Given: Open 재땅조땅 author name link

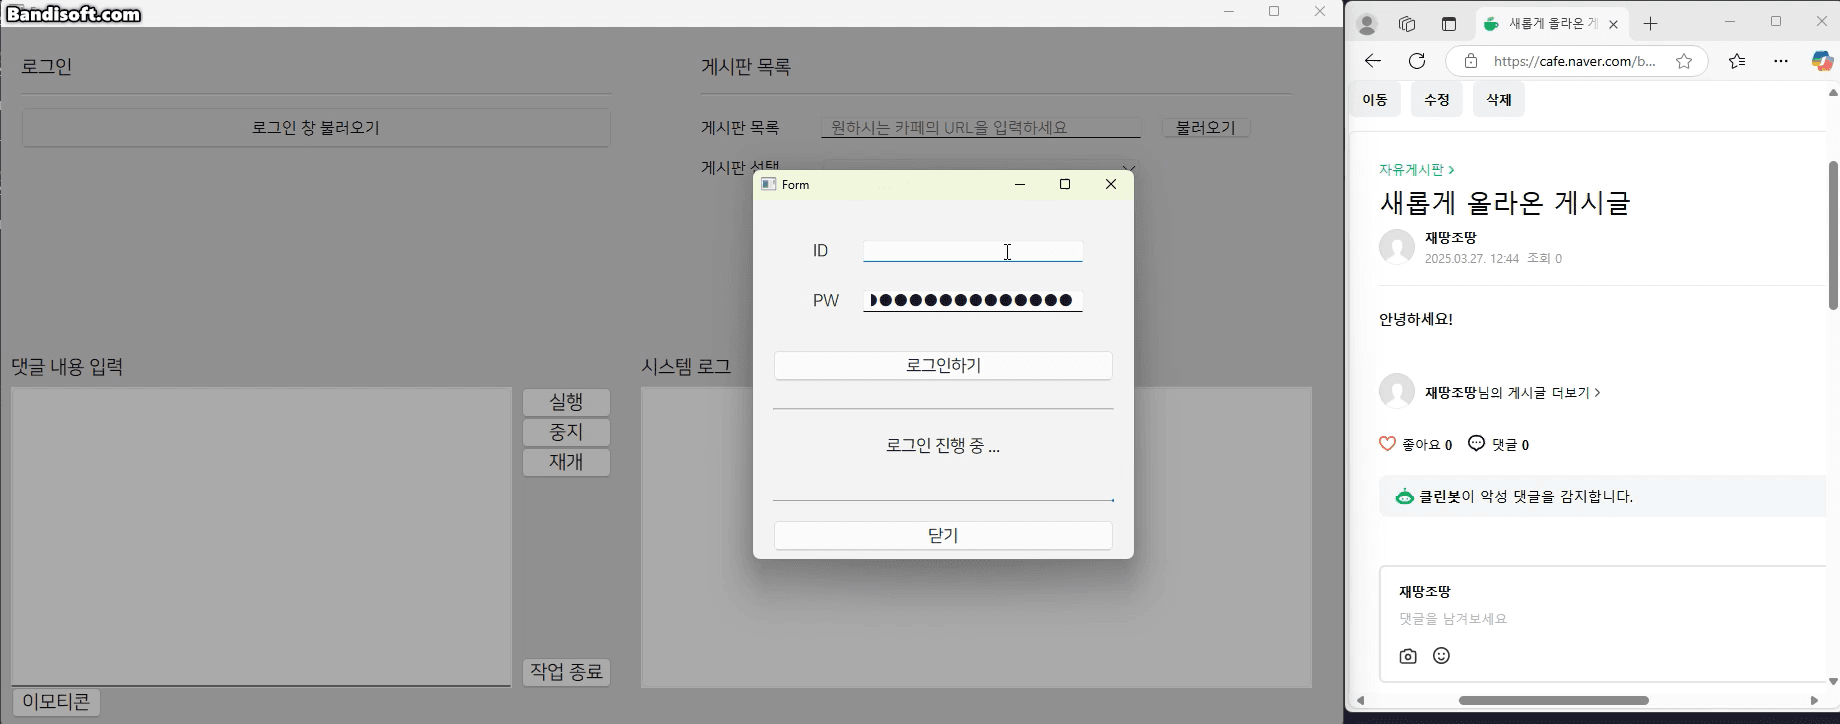Looking at the screenshot, I should pos(1451,238).
